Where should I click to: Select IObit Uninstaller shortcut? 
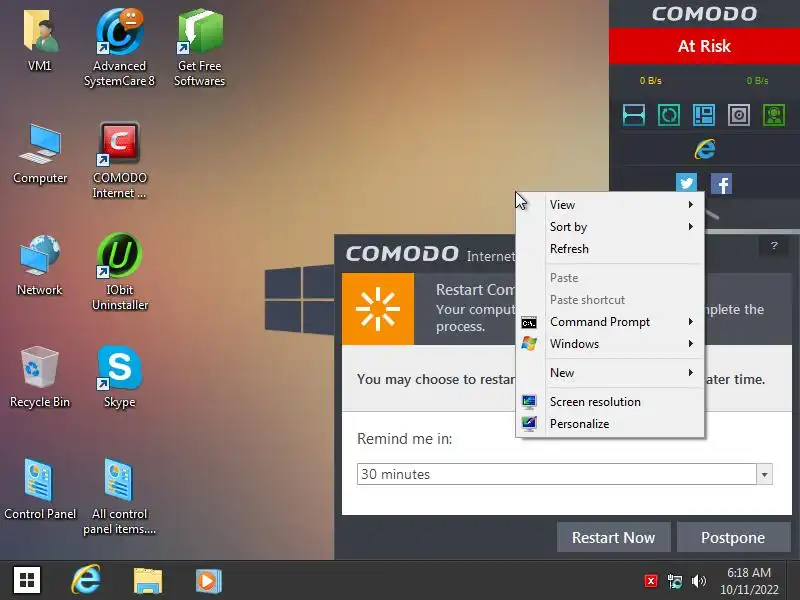[119, 271]
